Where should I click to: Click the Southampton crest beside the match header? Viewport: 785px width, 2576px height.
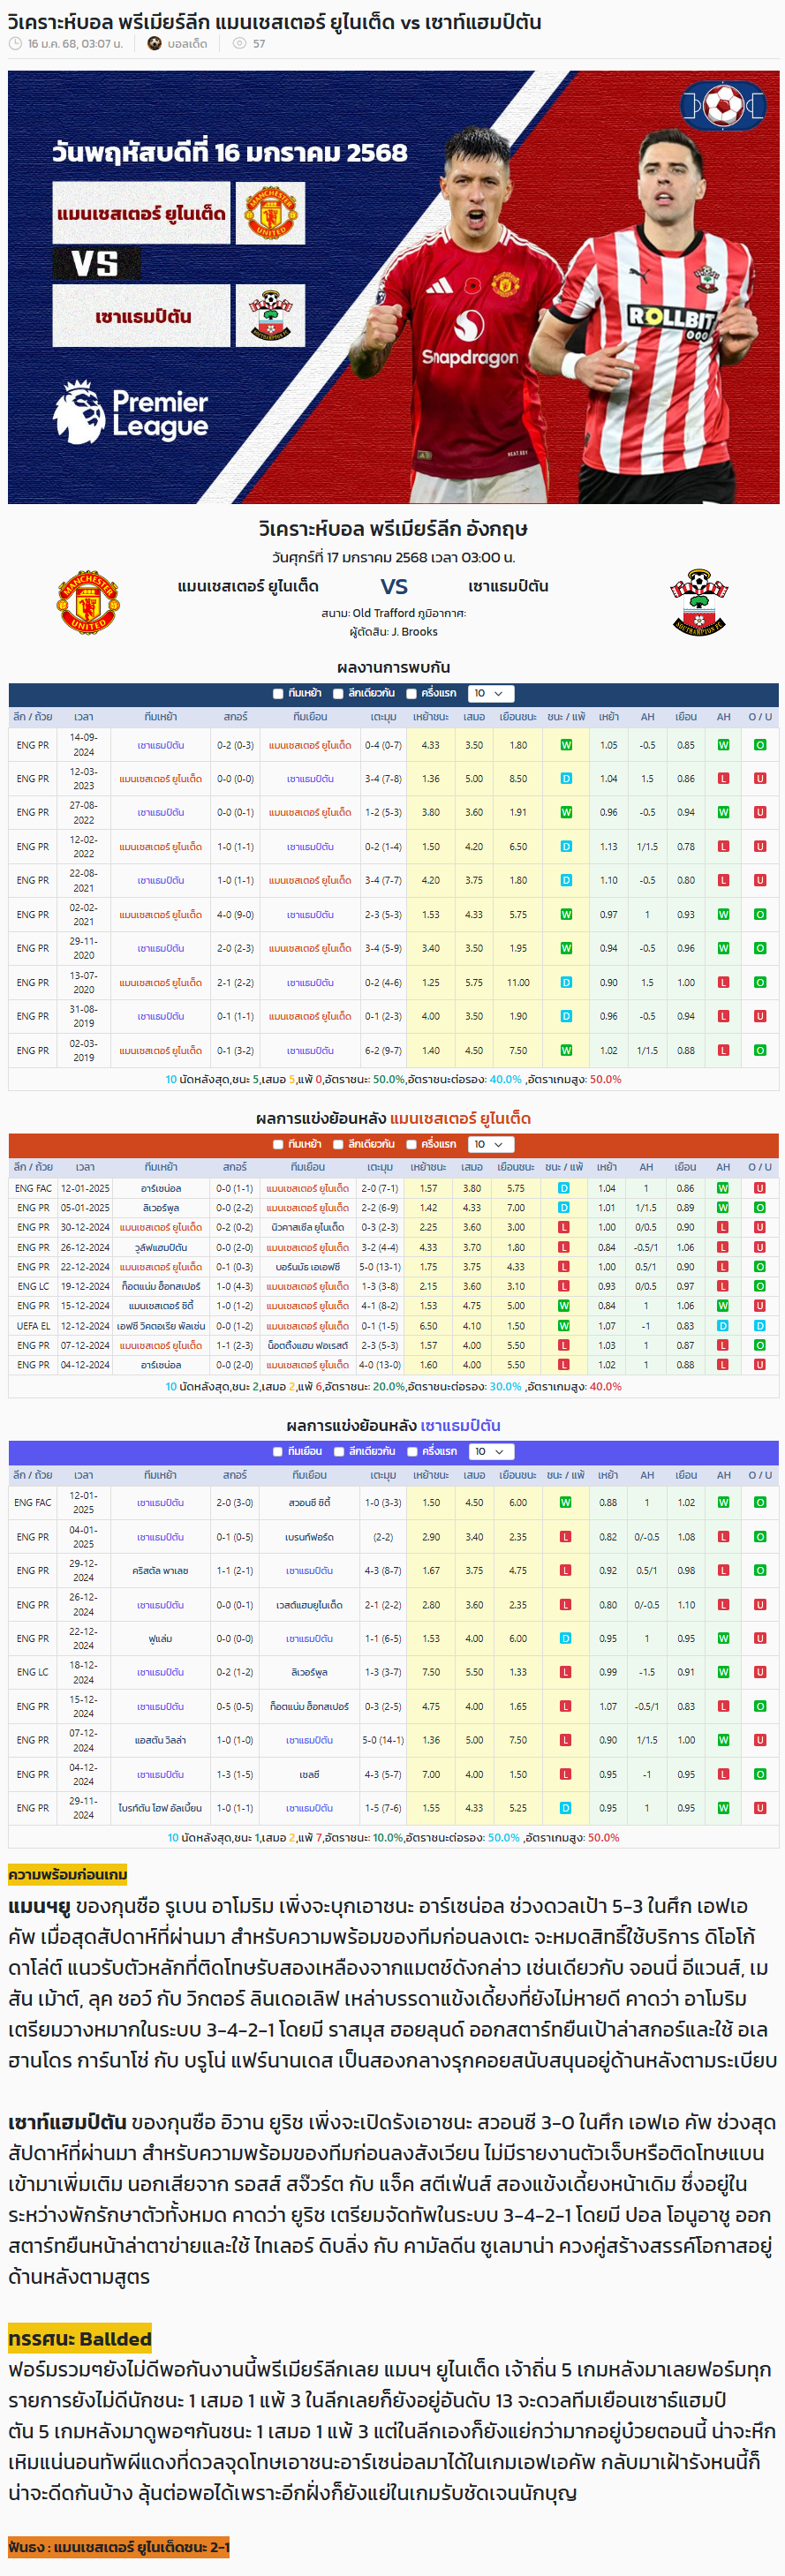pos(699,602)
